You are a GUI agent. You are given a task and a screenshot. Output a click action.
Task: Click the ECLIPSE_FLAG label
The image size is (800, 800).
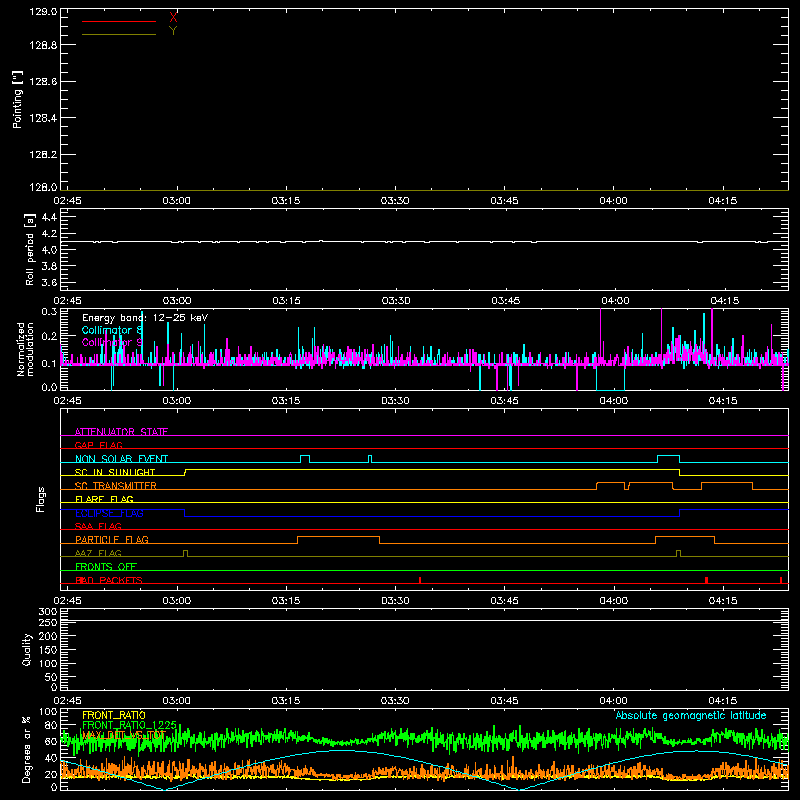(x=109, y=513)
